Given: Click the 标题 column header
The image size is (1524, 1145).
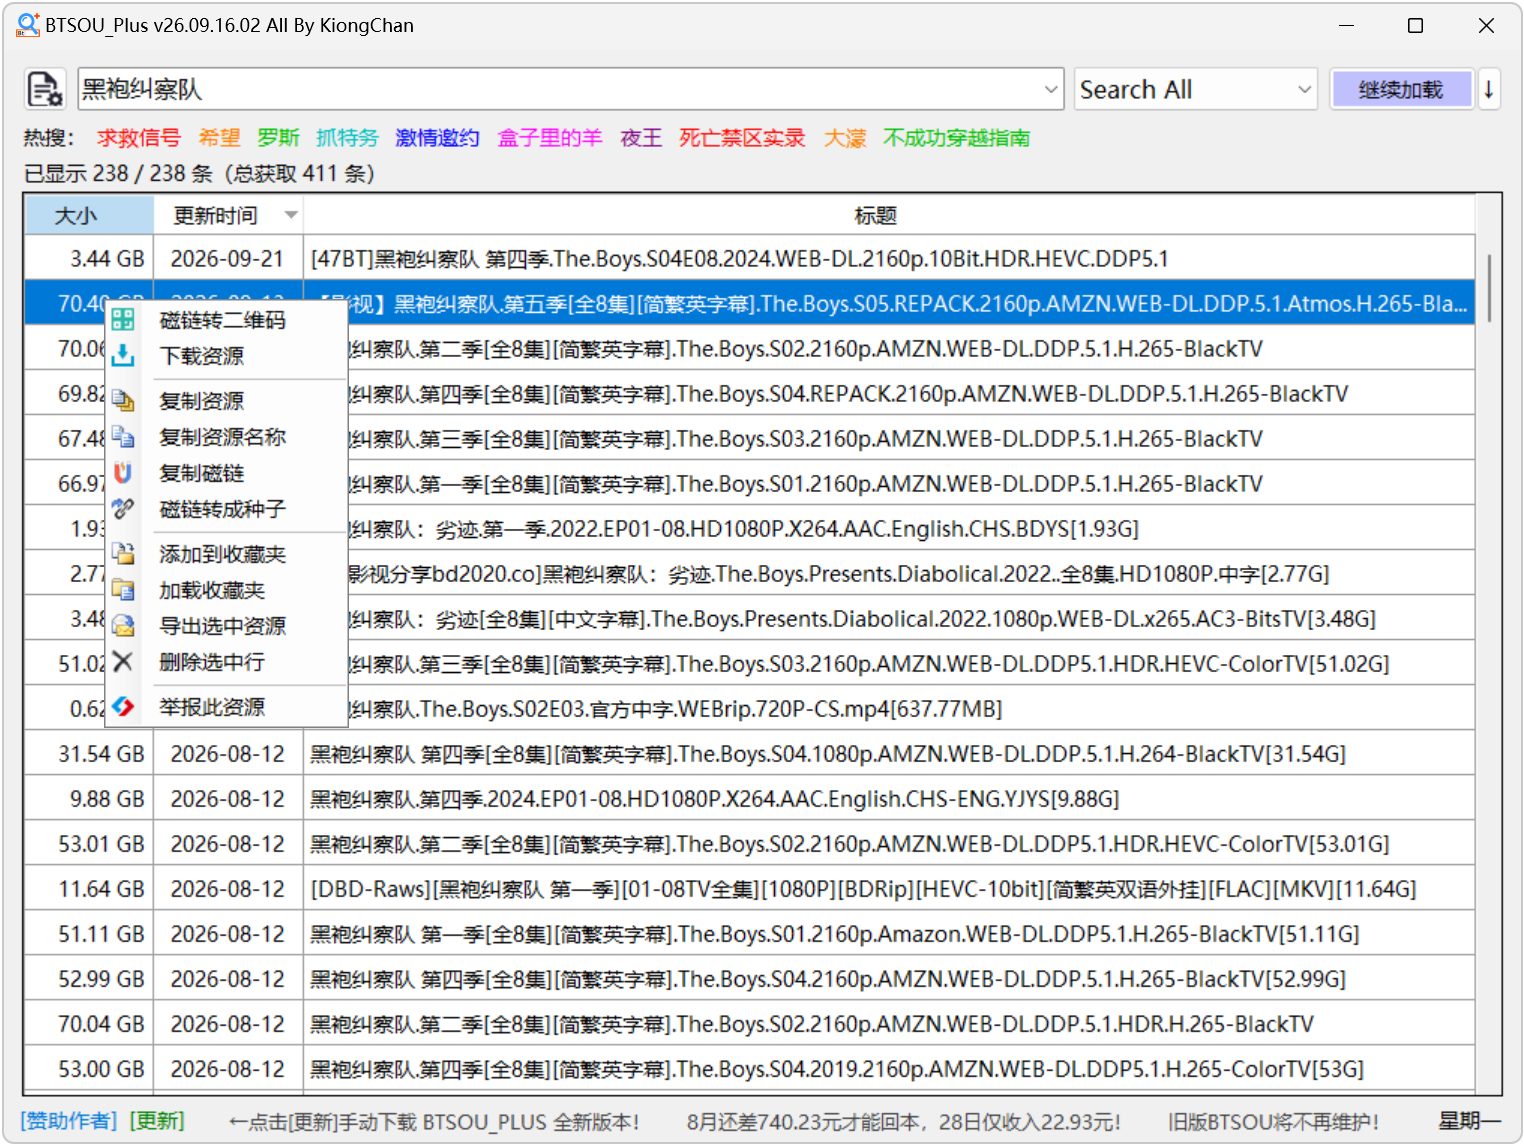Looking at the screenshot, I should pos(889,215).
